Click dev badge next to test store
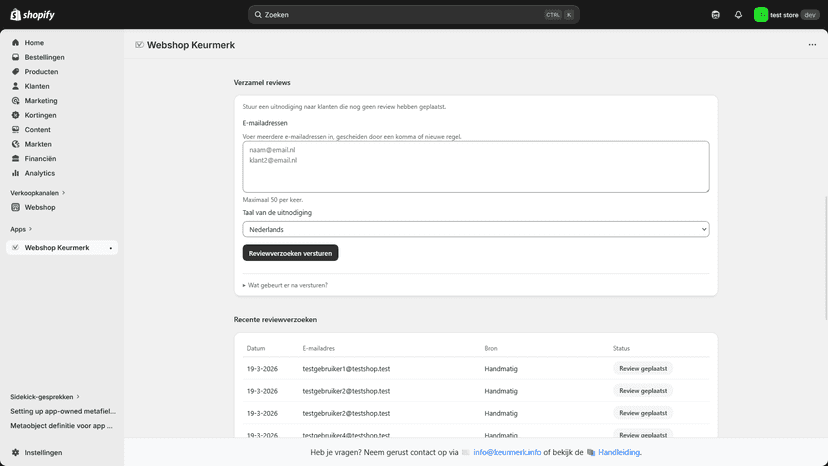Screen dimensions: 828x466 point(810,15)
